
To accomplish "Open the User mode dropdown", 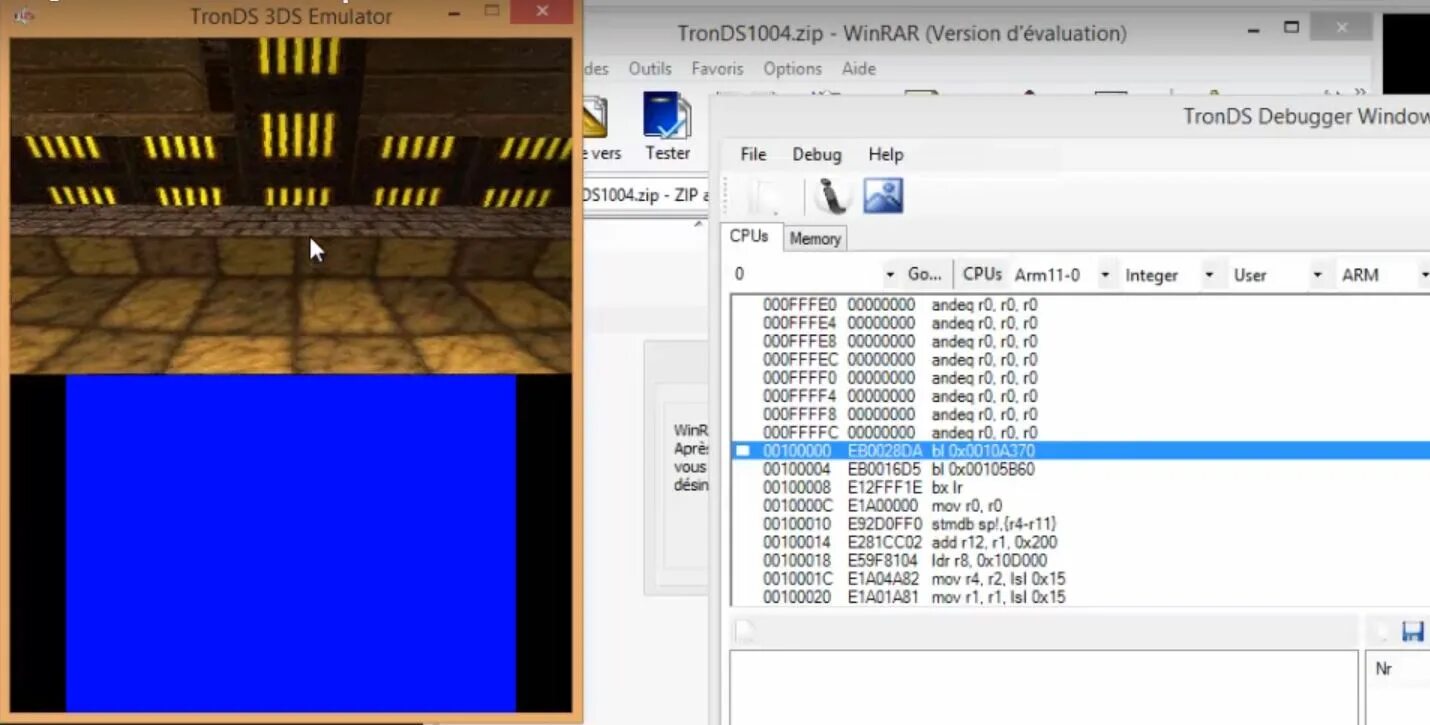I will (1317, 275).
